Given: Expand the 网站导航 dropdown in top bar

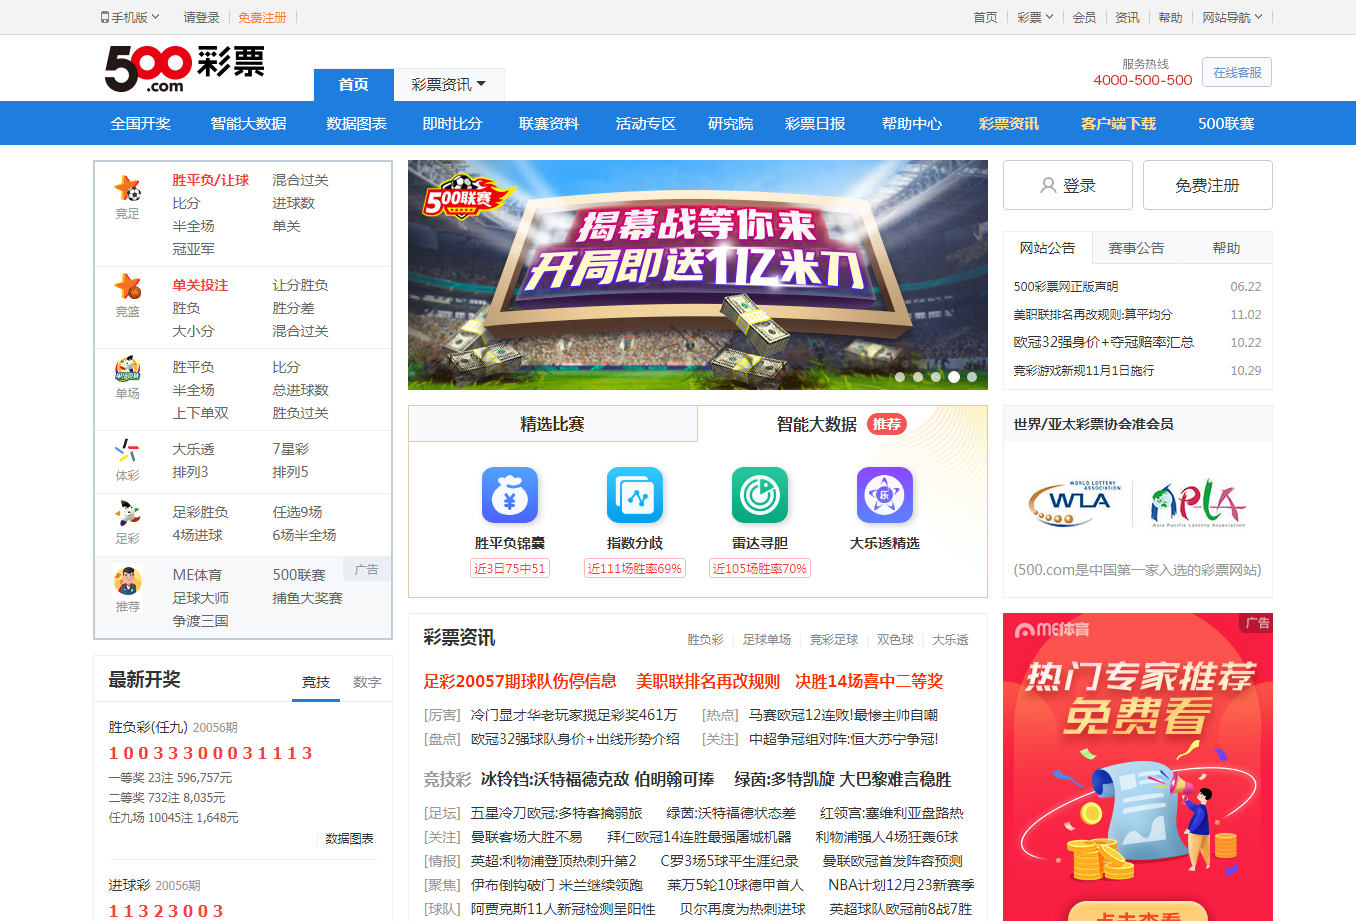Looking at the screenshot, I should 1232,17.
